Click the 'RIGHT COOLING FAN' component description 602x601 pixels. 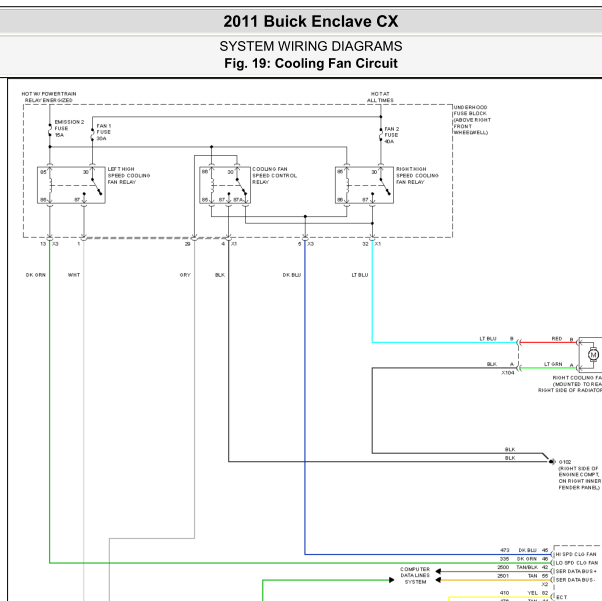click(570, 384)
